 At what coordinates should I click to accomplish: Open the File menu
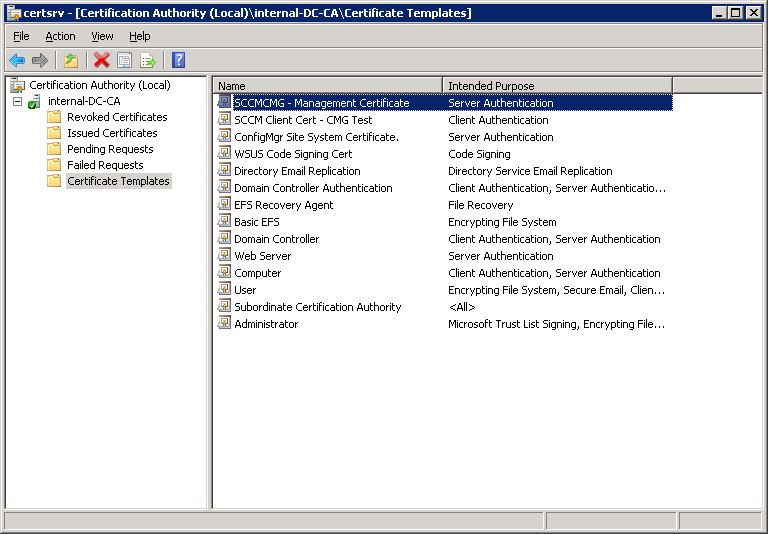[21, 36]
